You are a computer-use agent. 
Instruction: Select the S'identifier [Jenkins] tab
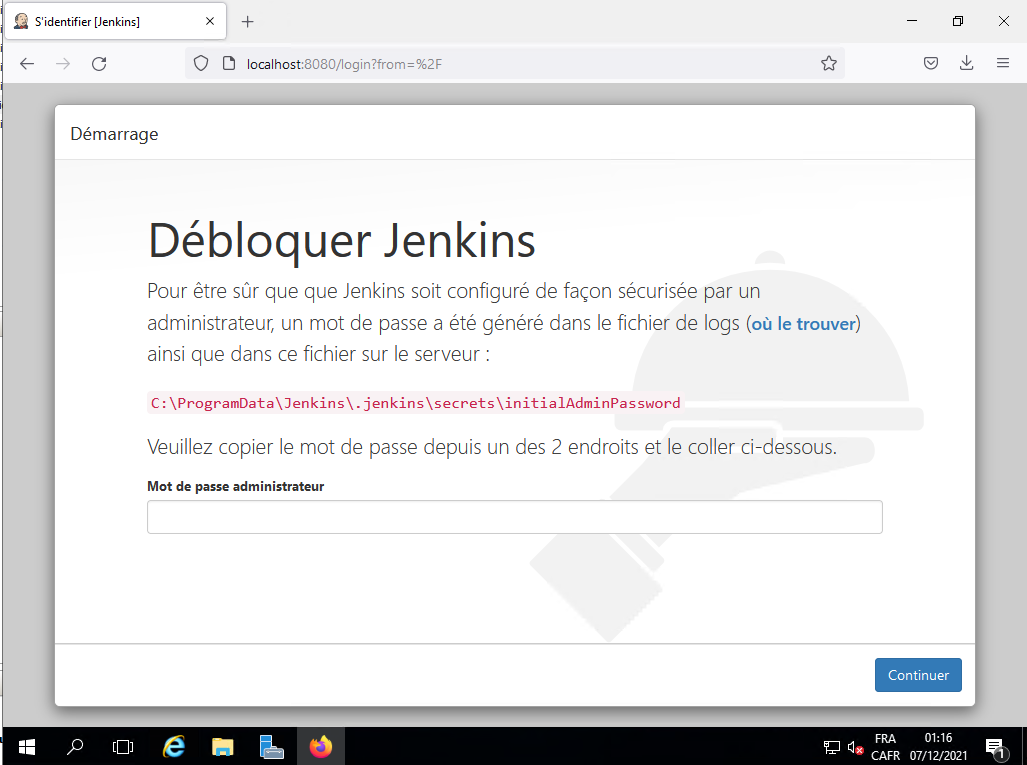(100, 21)
